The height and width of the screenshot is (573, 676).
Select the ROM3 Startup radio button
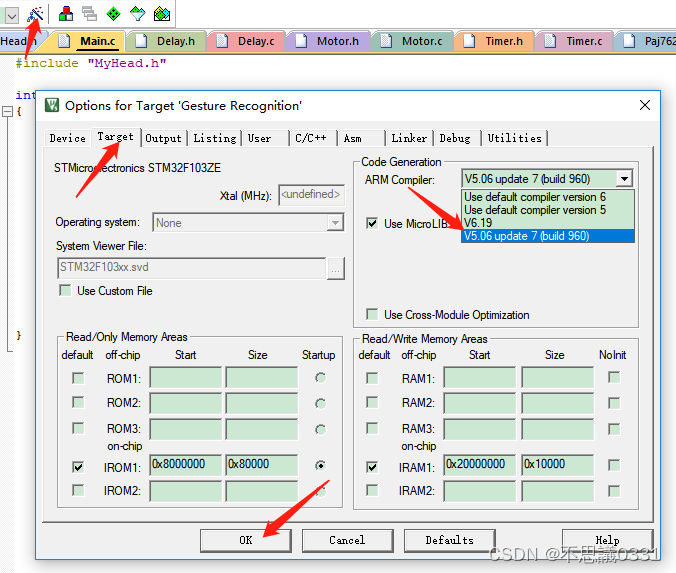tap(320, 429)
